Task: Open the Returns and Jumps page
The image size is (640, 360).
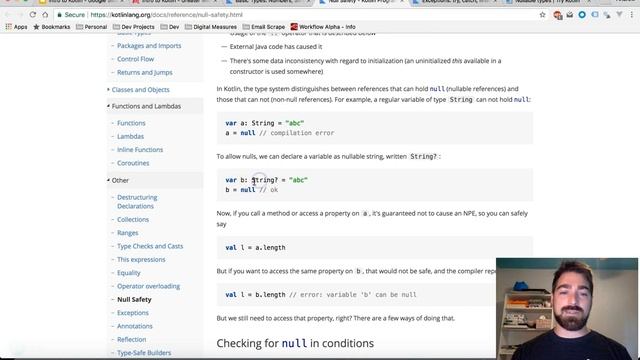Action: [144, 73]
